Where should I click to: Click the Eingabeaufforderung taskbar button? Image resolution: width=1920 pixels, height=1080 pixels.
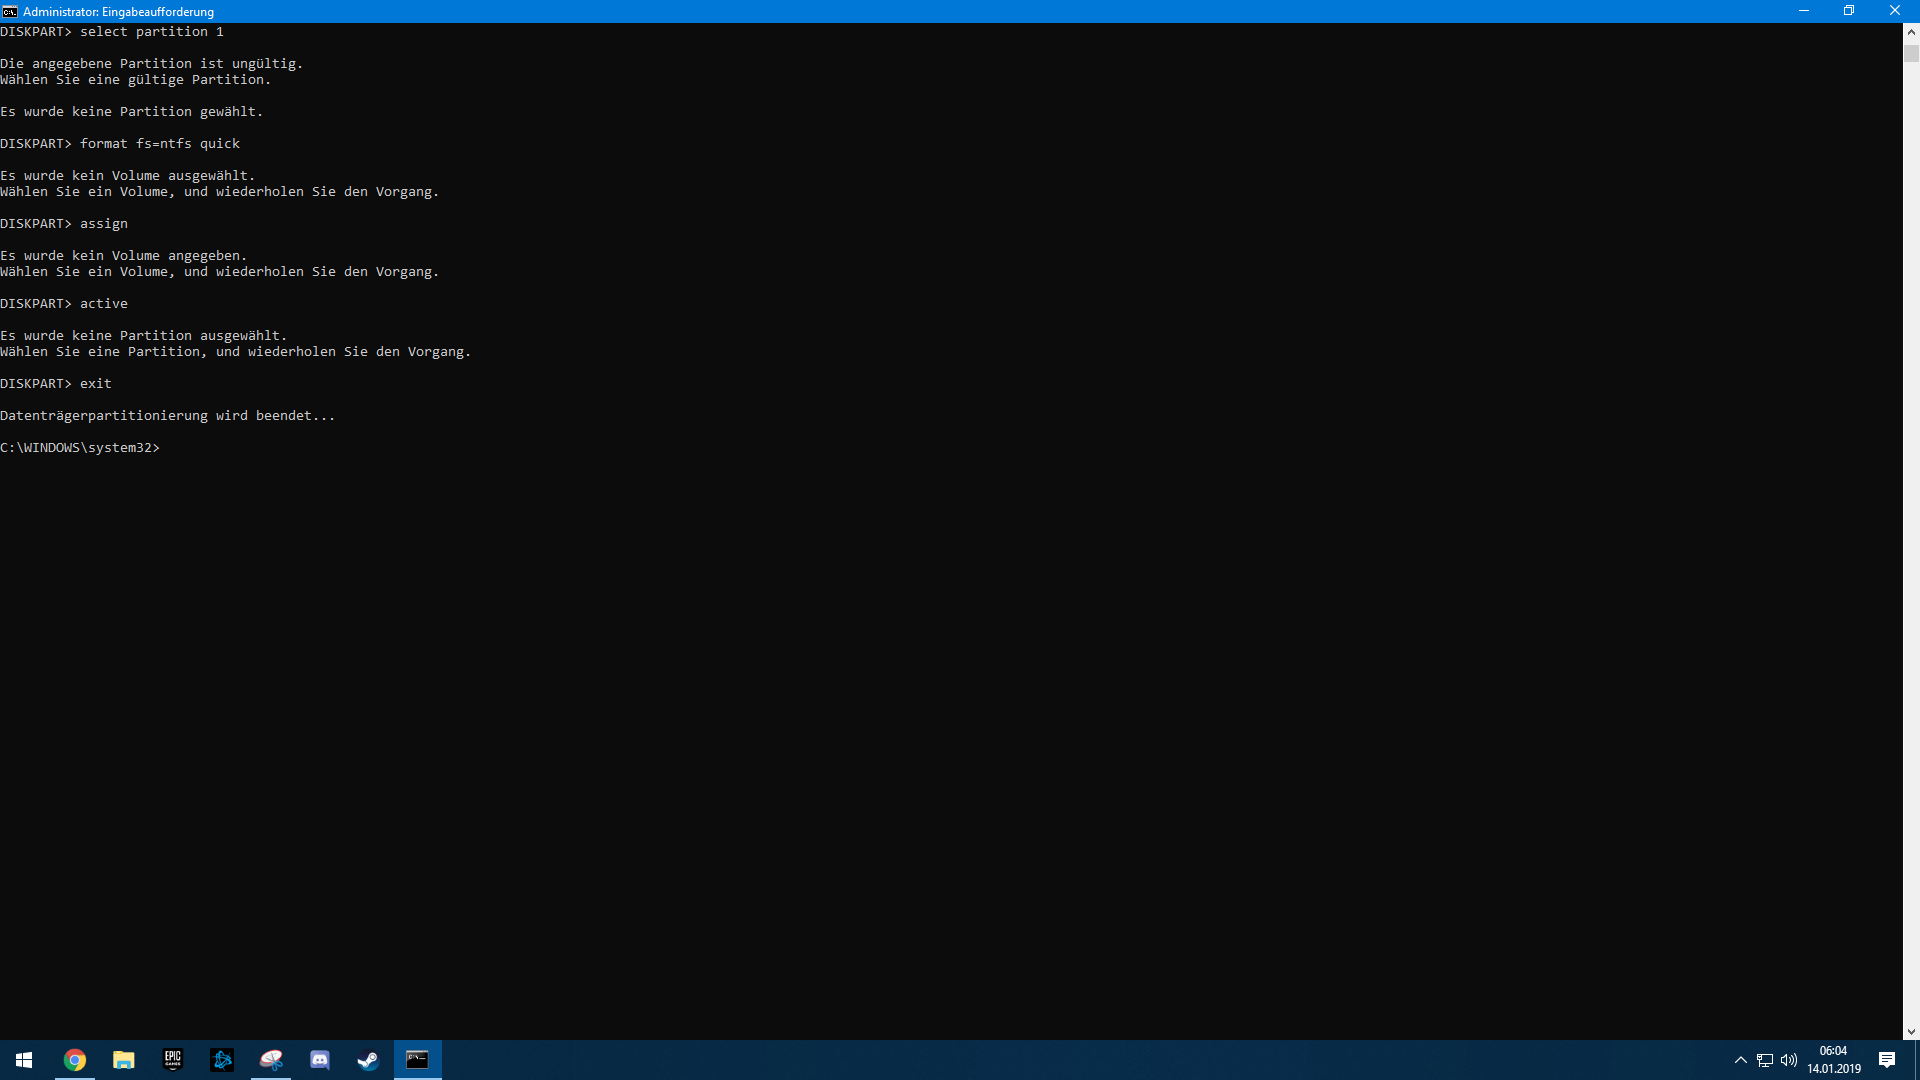click(417, 1060)
